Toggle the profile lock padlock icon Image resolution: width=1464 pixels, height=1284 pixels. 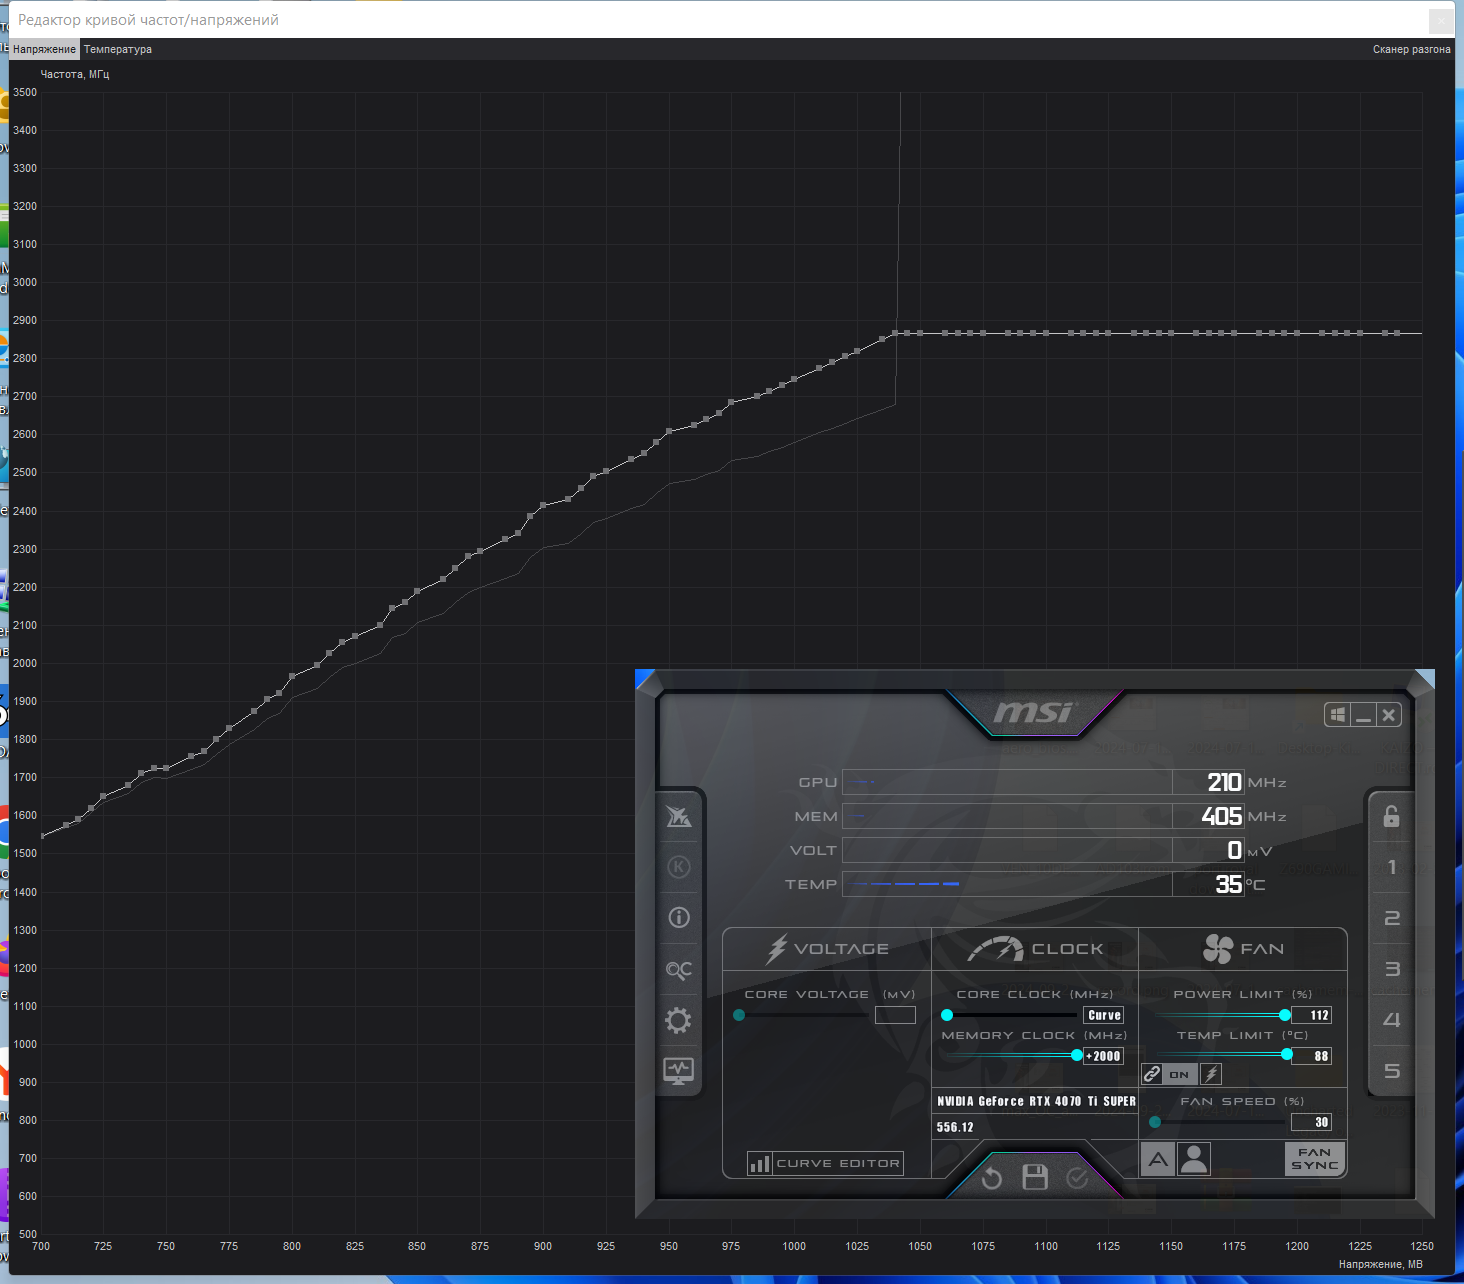coord(1391,816)
